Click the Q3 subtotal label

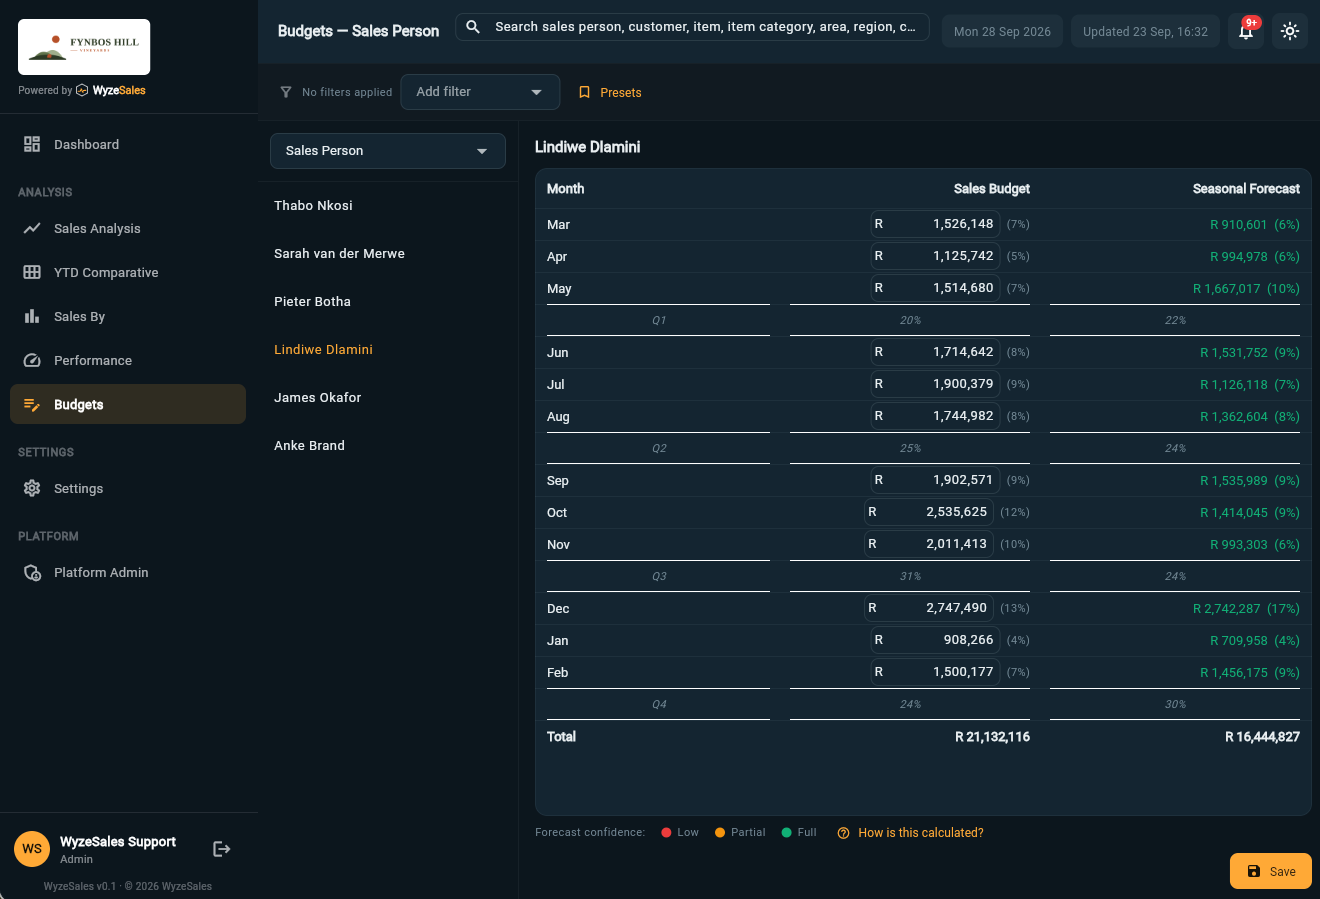coord(659,577)
